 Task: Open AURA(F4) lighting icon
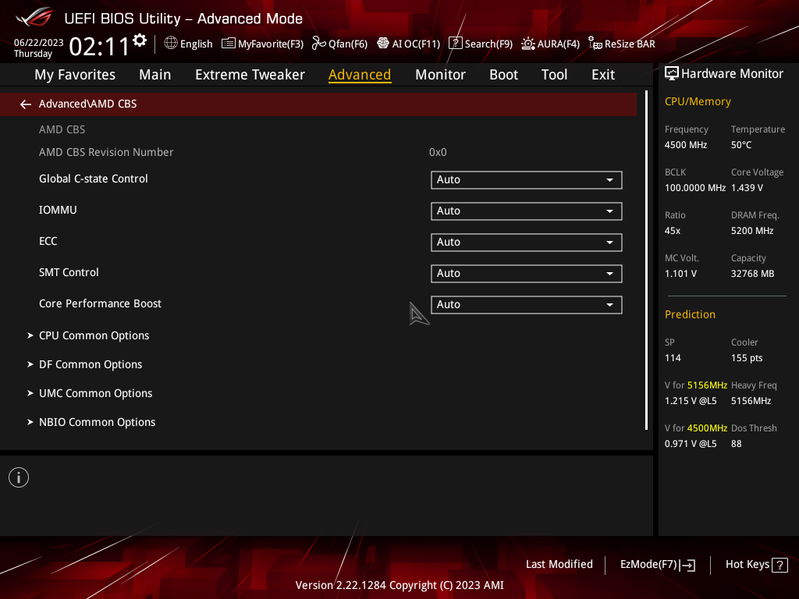point(528,44)
